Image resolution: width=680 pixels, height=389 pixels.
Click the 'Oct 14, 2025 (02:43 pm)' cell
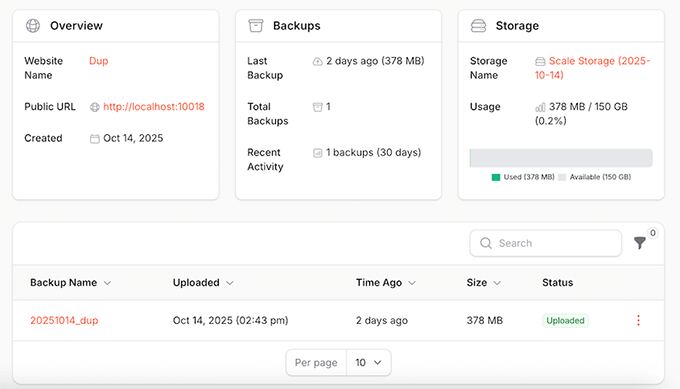coord(230,320)
